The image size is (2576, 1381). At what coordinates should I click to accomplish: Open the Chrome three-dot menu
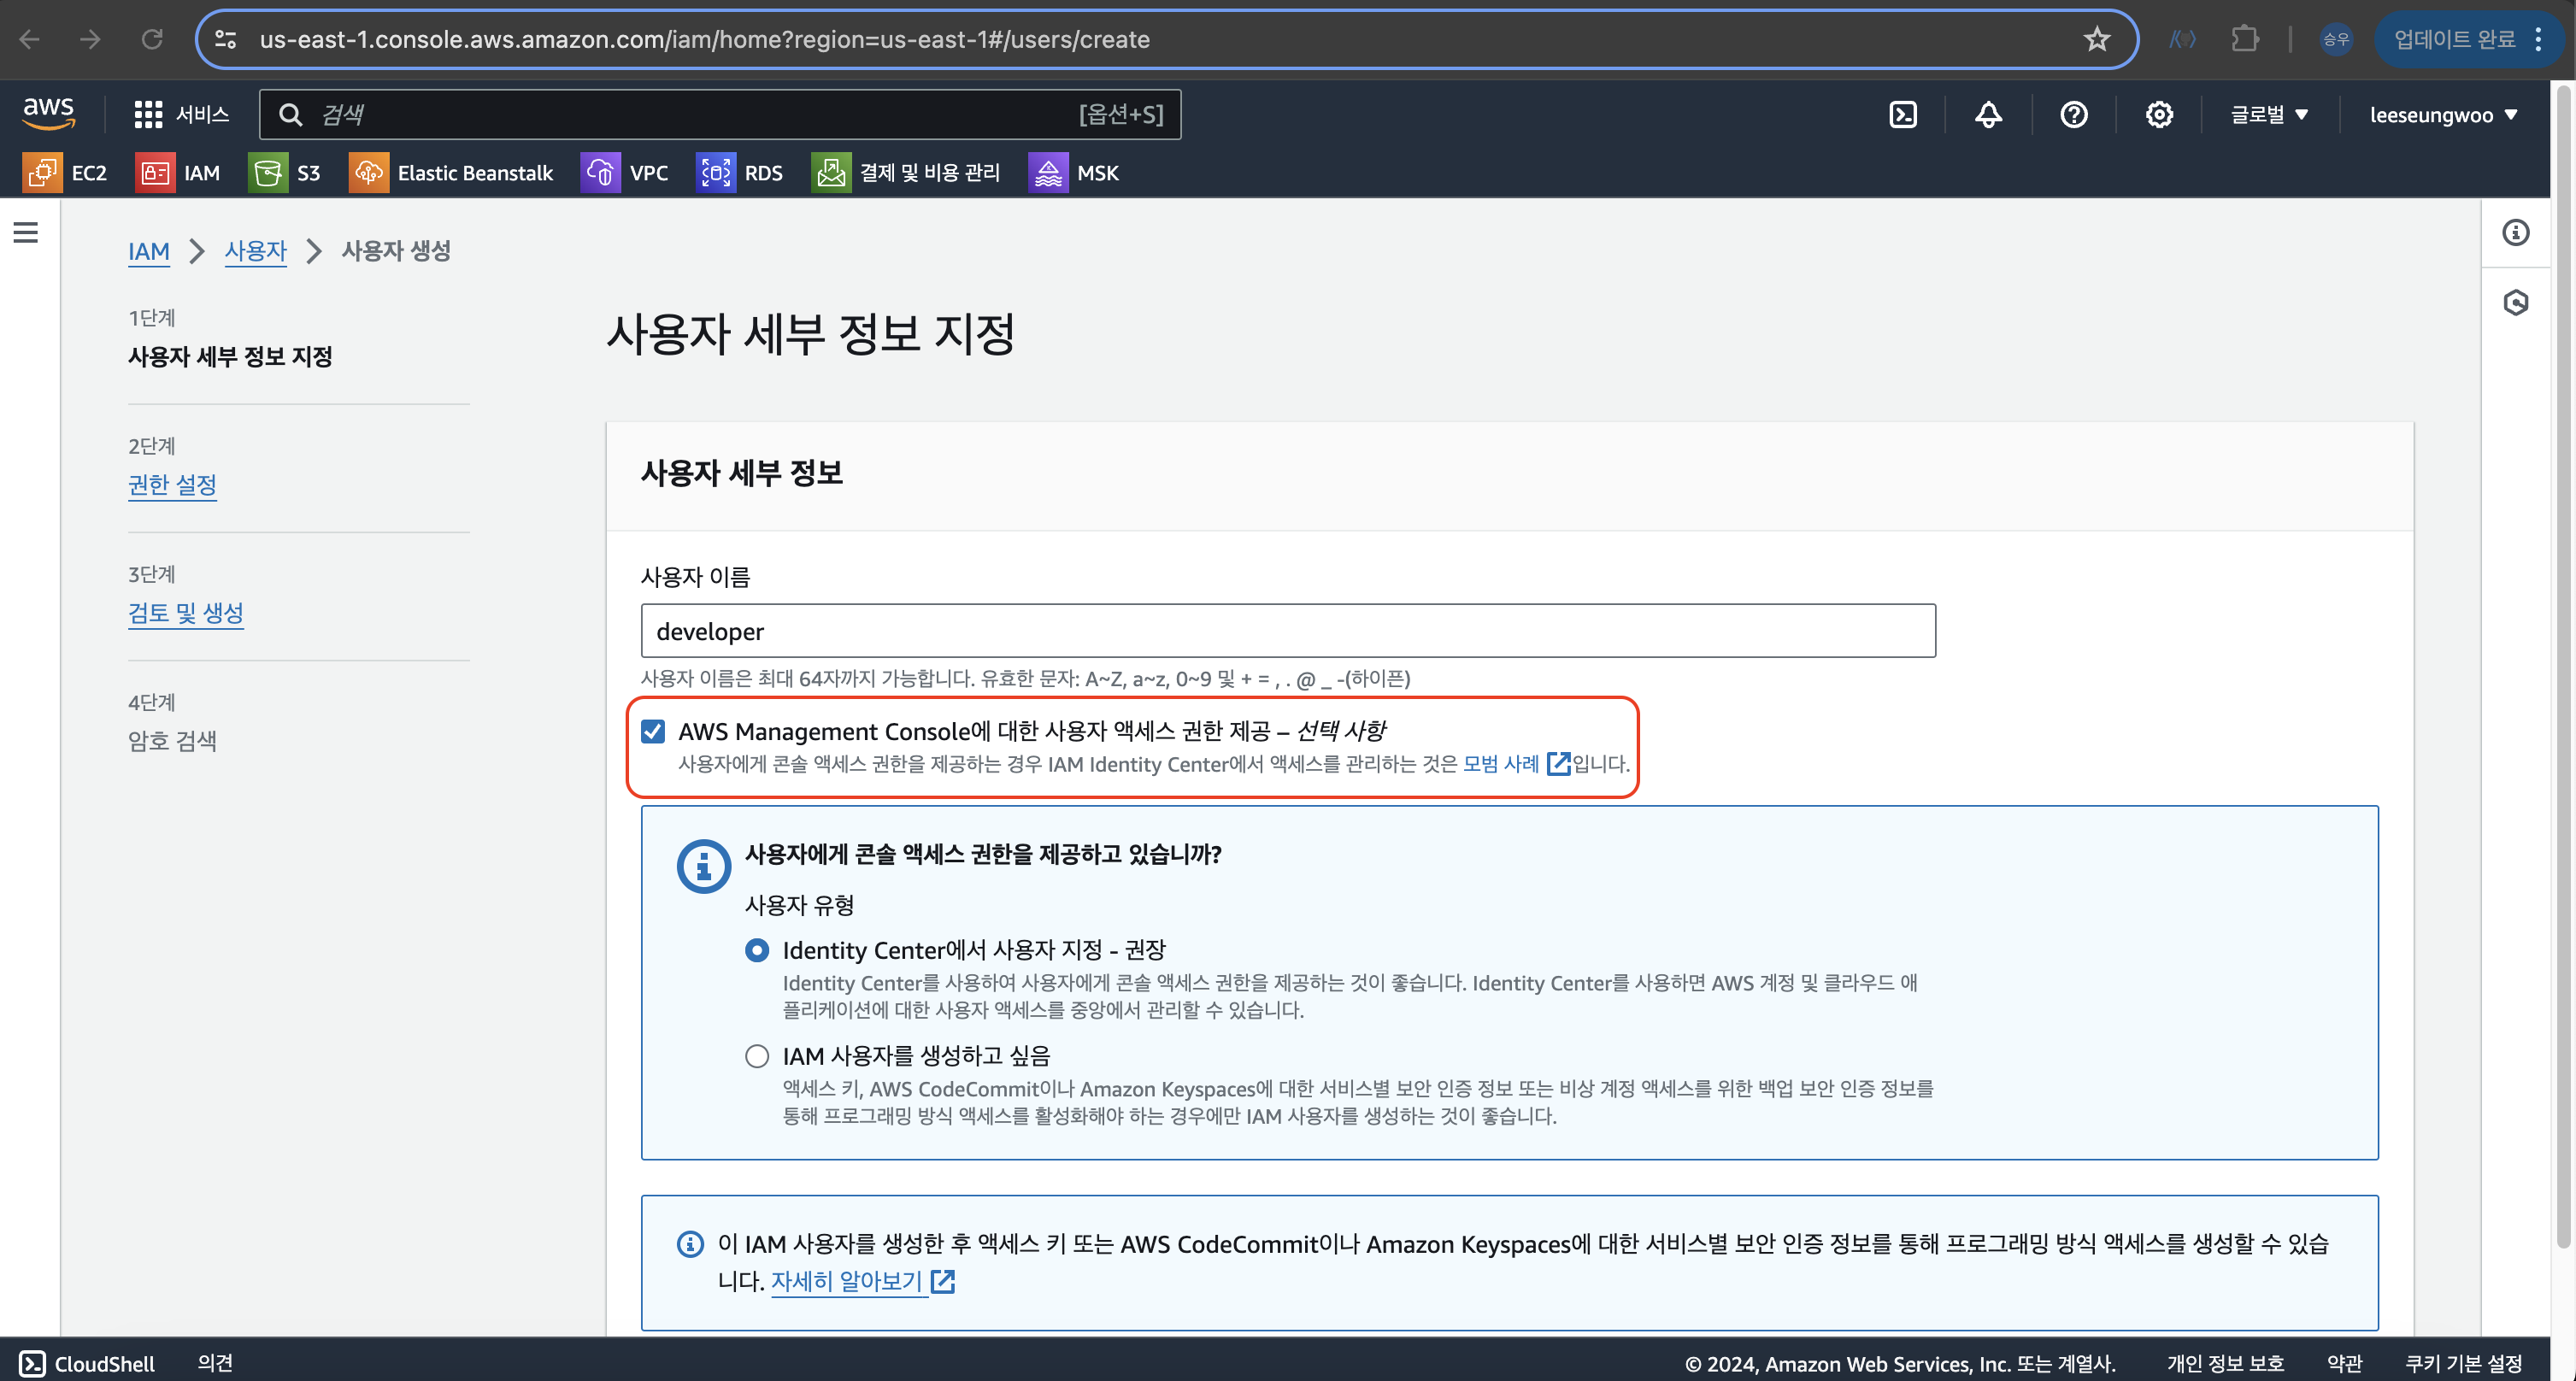(x=2539, y=40)
